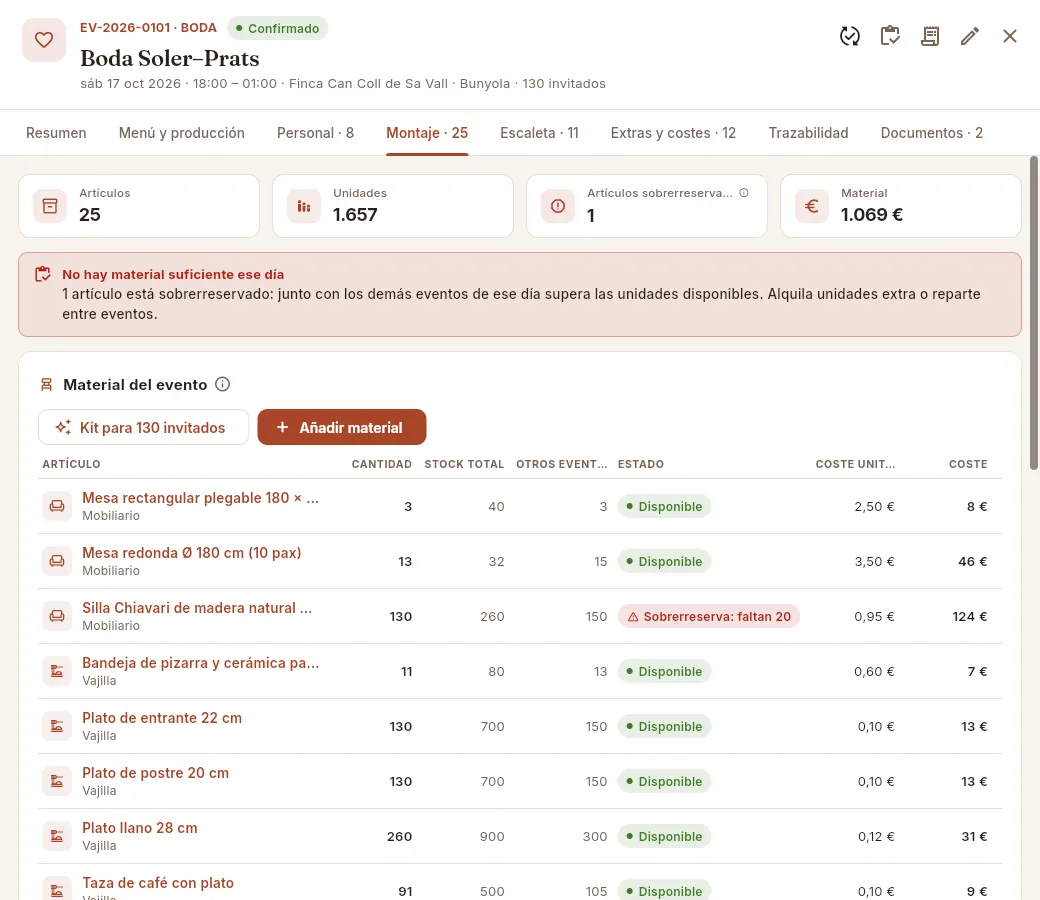Click the receipt document icon in header
Image resolution: width=1040 pixels, height=900 pixels.
(930, 36)
